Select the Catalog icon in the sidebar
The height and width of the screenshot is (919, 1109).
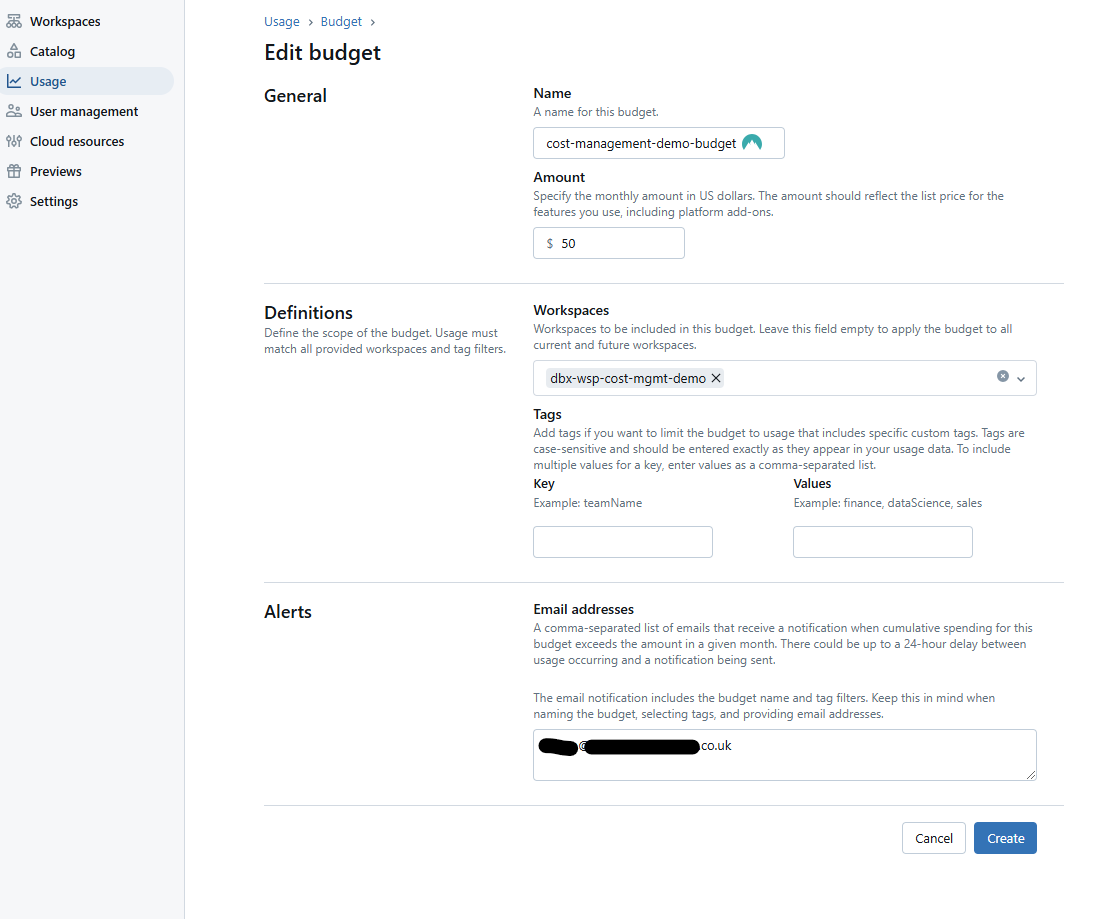pyautogui.click(x=14, y=51)
